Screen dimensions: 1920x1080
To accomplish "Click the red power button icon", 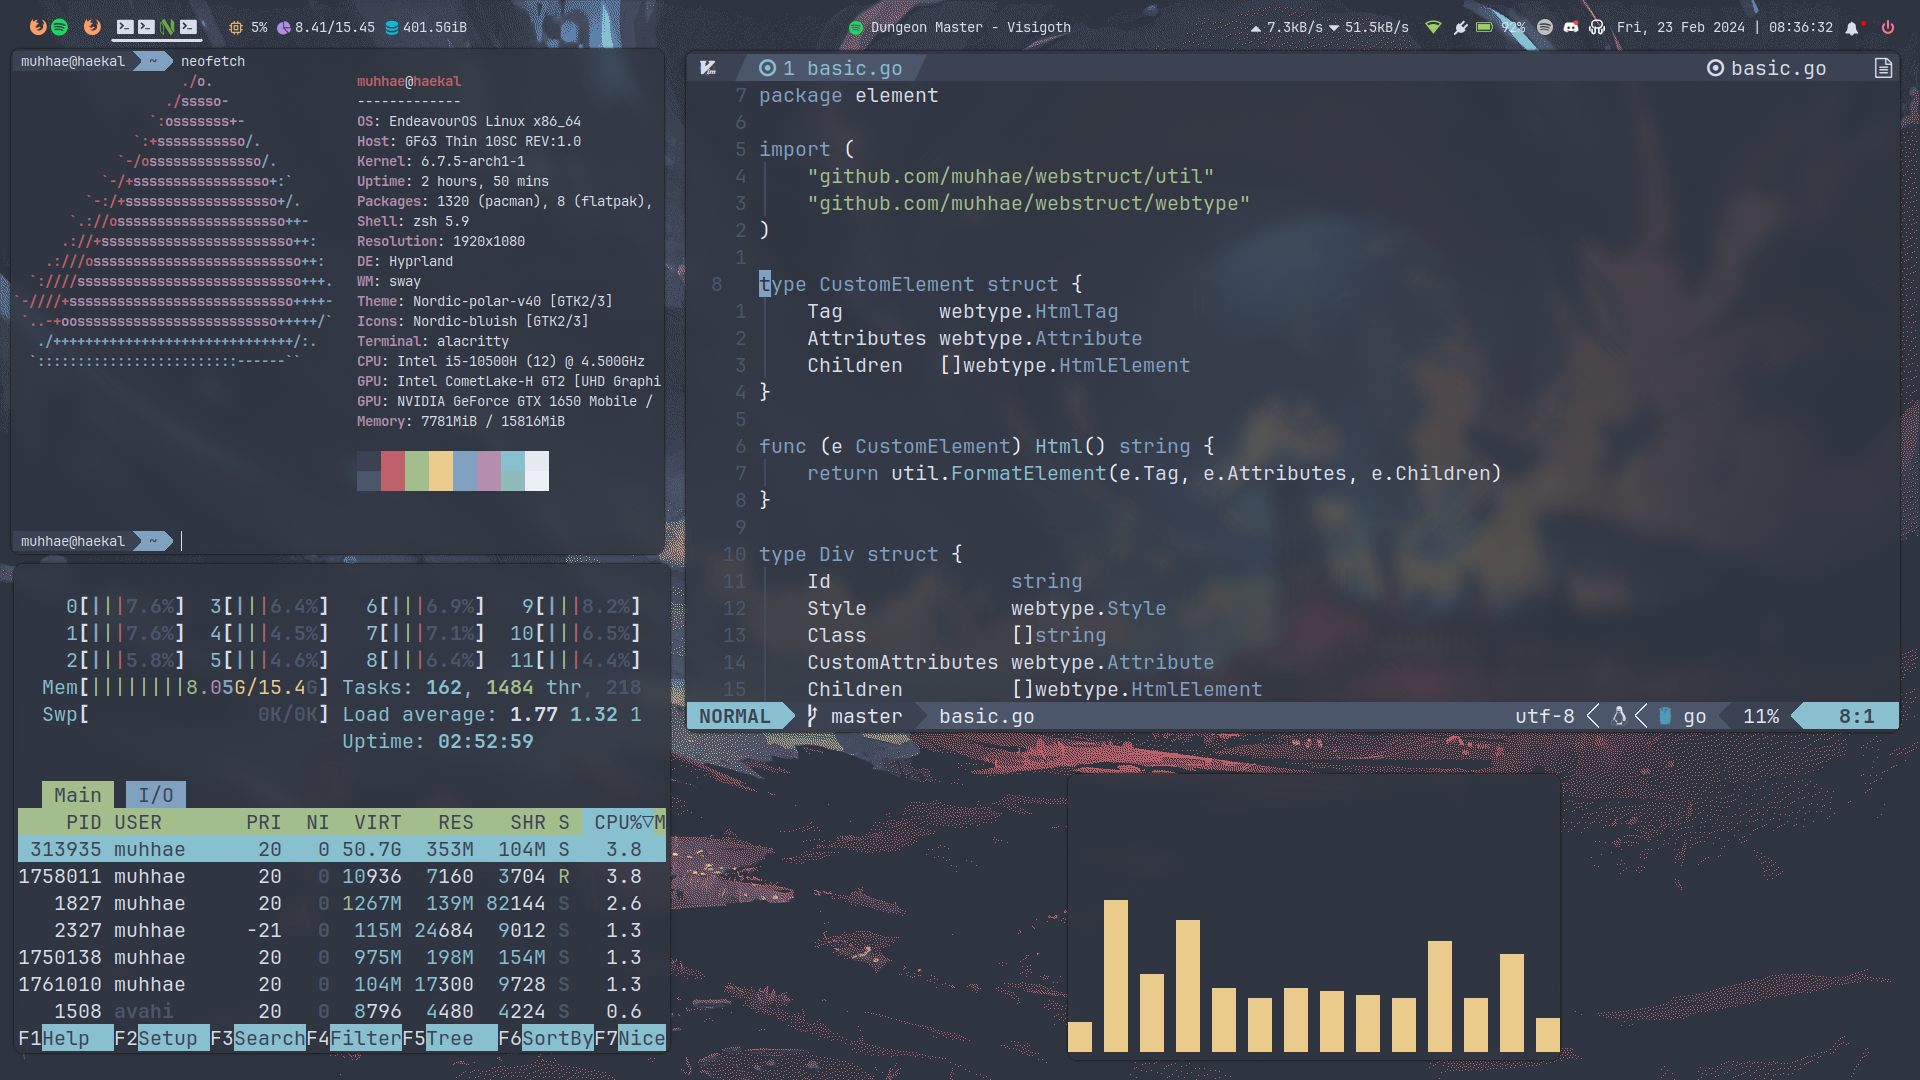I will [x=1888, y=27].
